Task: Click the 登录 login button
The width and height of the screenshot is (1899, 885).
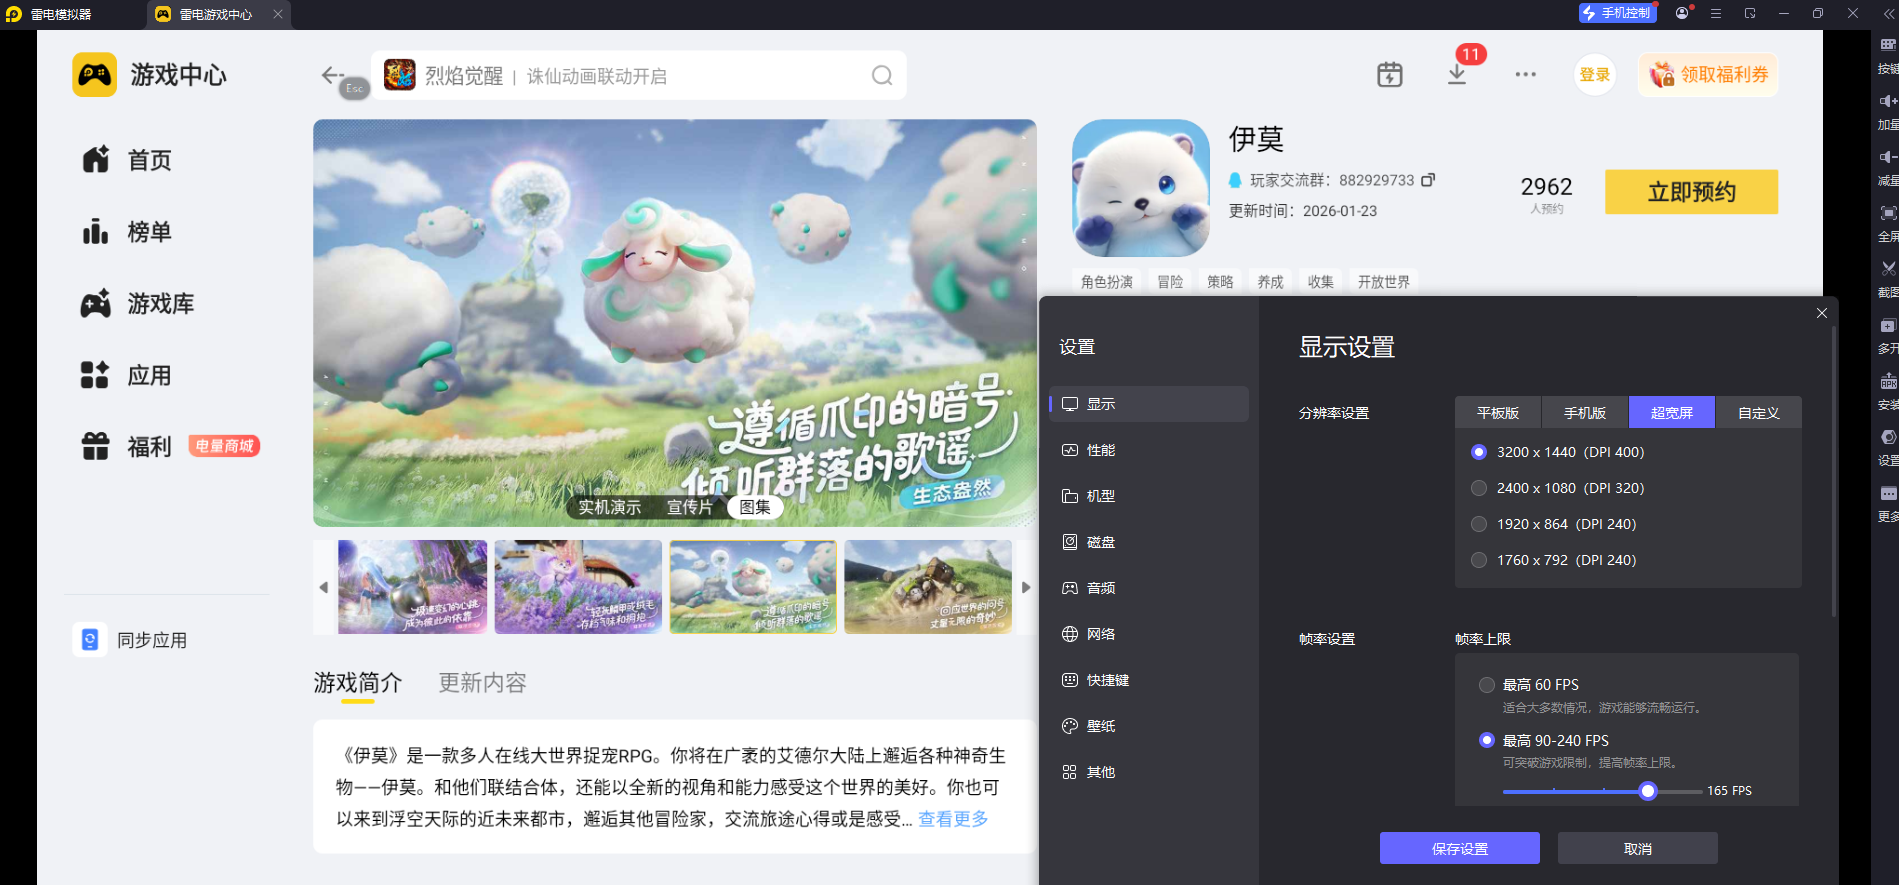Action: (x=1595, y=75)
